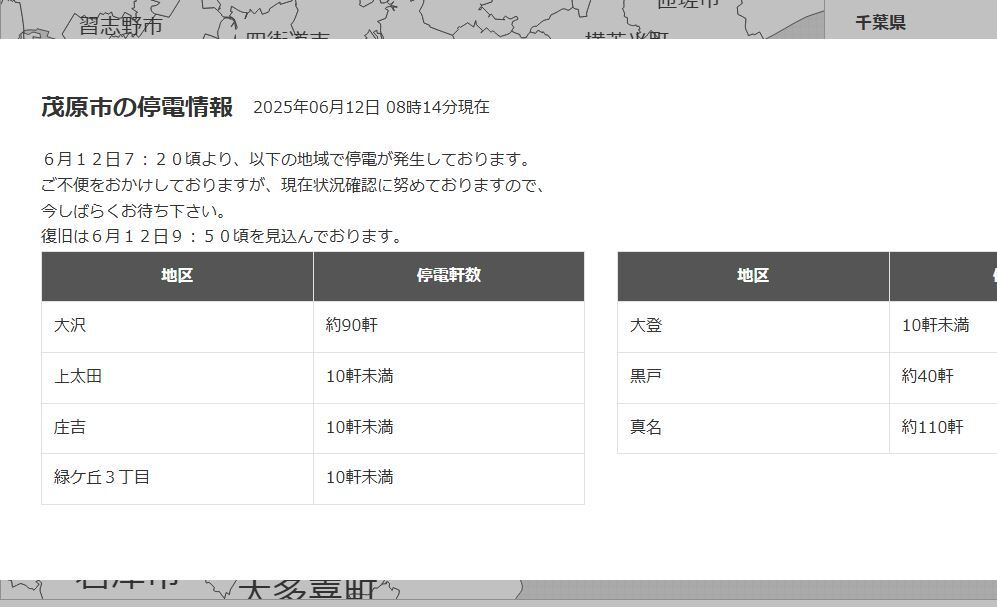
Task: Select the 約110軒 value cell
Action: 944,428
